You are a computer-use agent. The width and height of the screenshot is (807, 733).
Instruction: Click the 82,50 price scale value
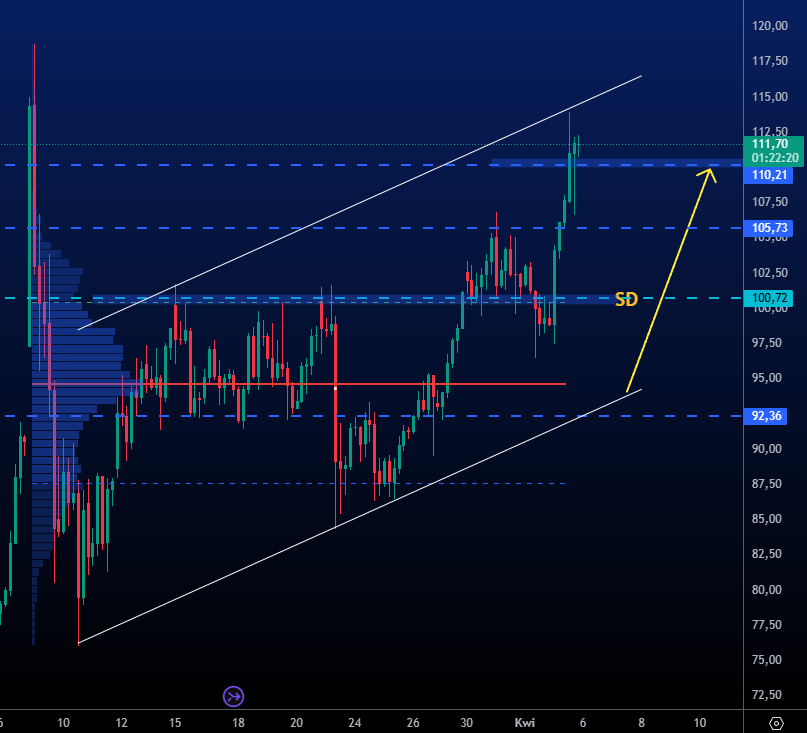[766, 554]
